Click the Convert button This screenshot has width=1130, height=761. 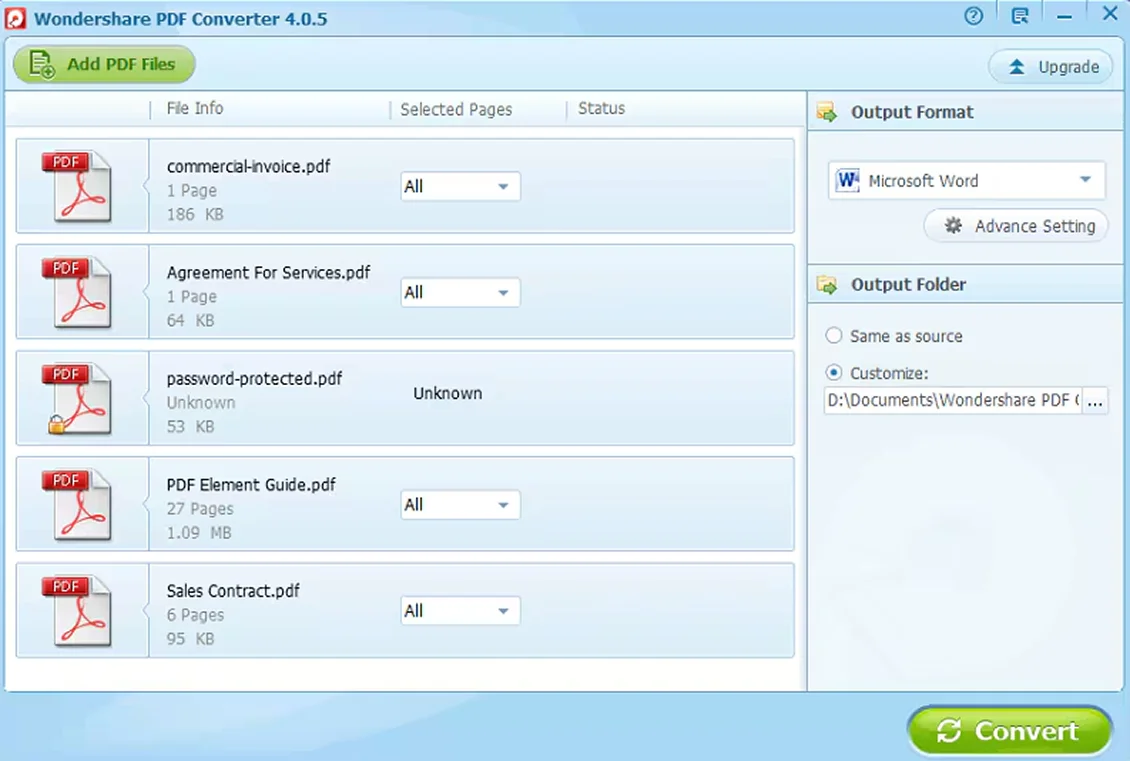[1010, 730]
